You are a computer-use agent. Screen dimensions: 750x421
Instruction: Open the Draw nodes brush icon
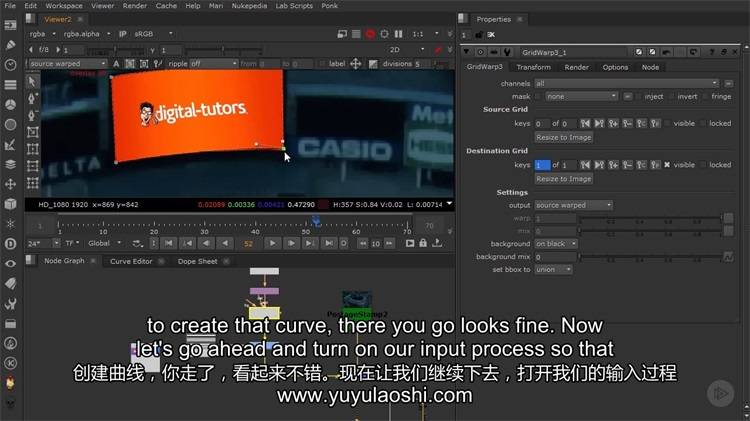point(10,45)
